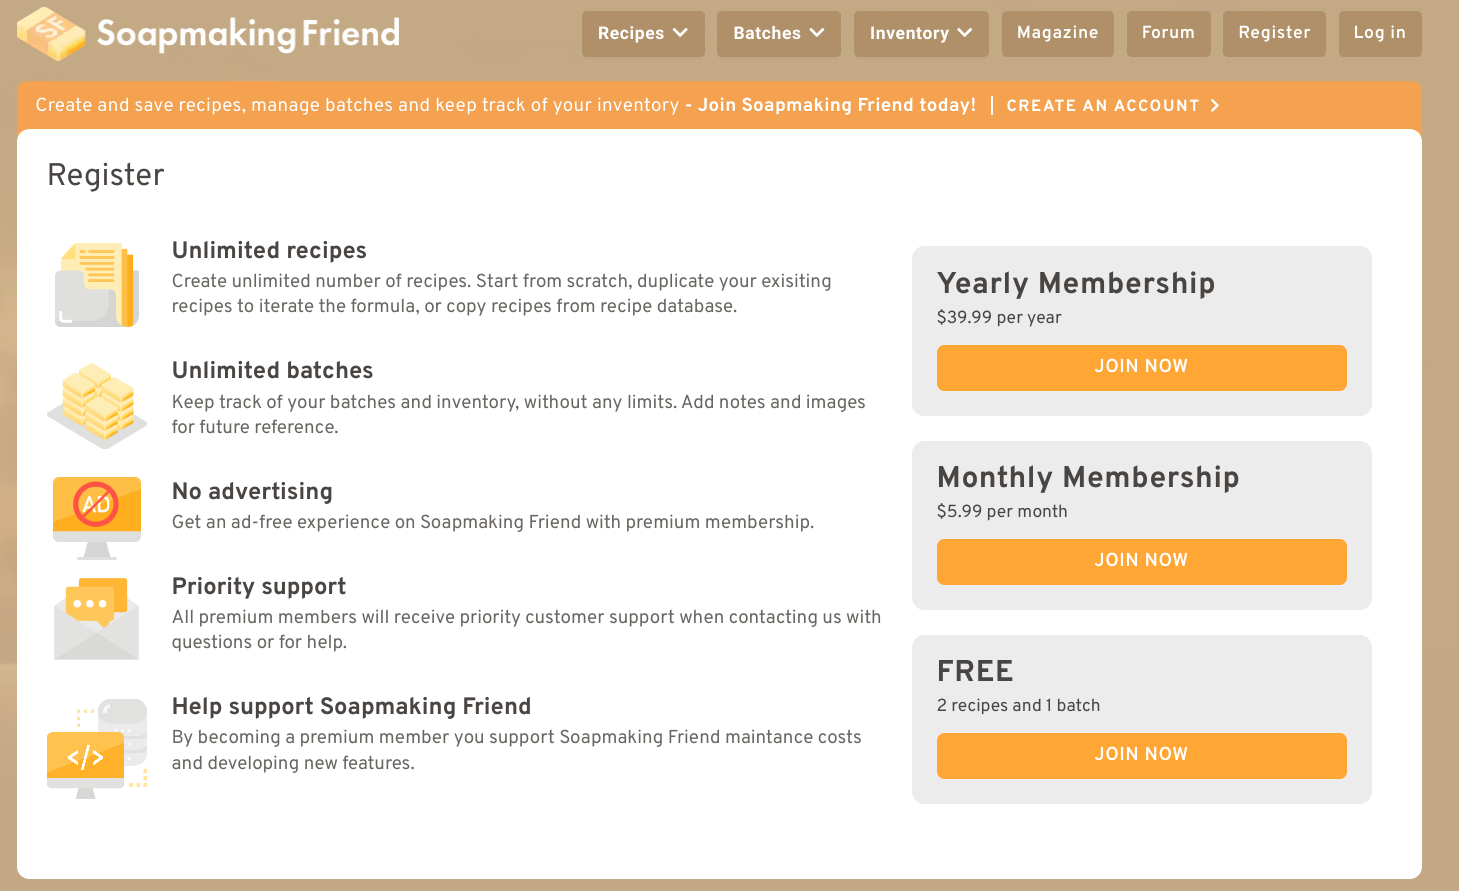Click the Log in button

[1379, 33]
